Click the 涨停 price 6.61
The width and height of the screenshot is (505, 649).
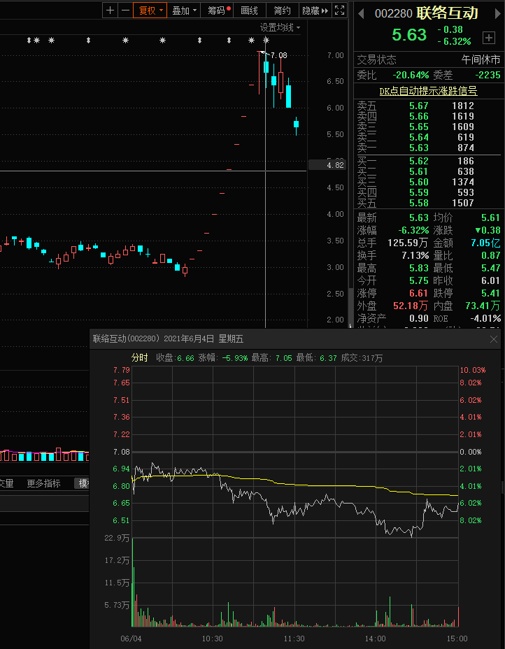click(x=418, y=293)
